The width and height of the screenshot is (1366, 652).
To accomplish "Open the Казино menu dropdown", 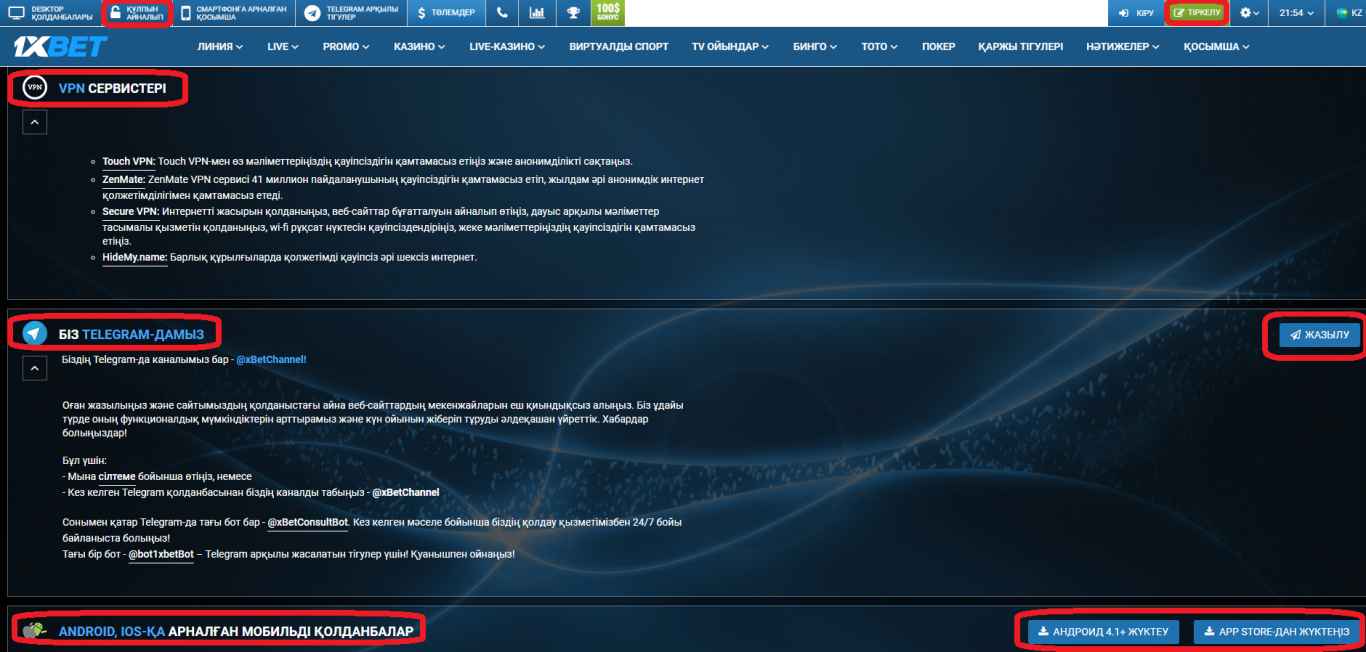I will [x=419, y=47].
